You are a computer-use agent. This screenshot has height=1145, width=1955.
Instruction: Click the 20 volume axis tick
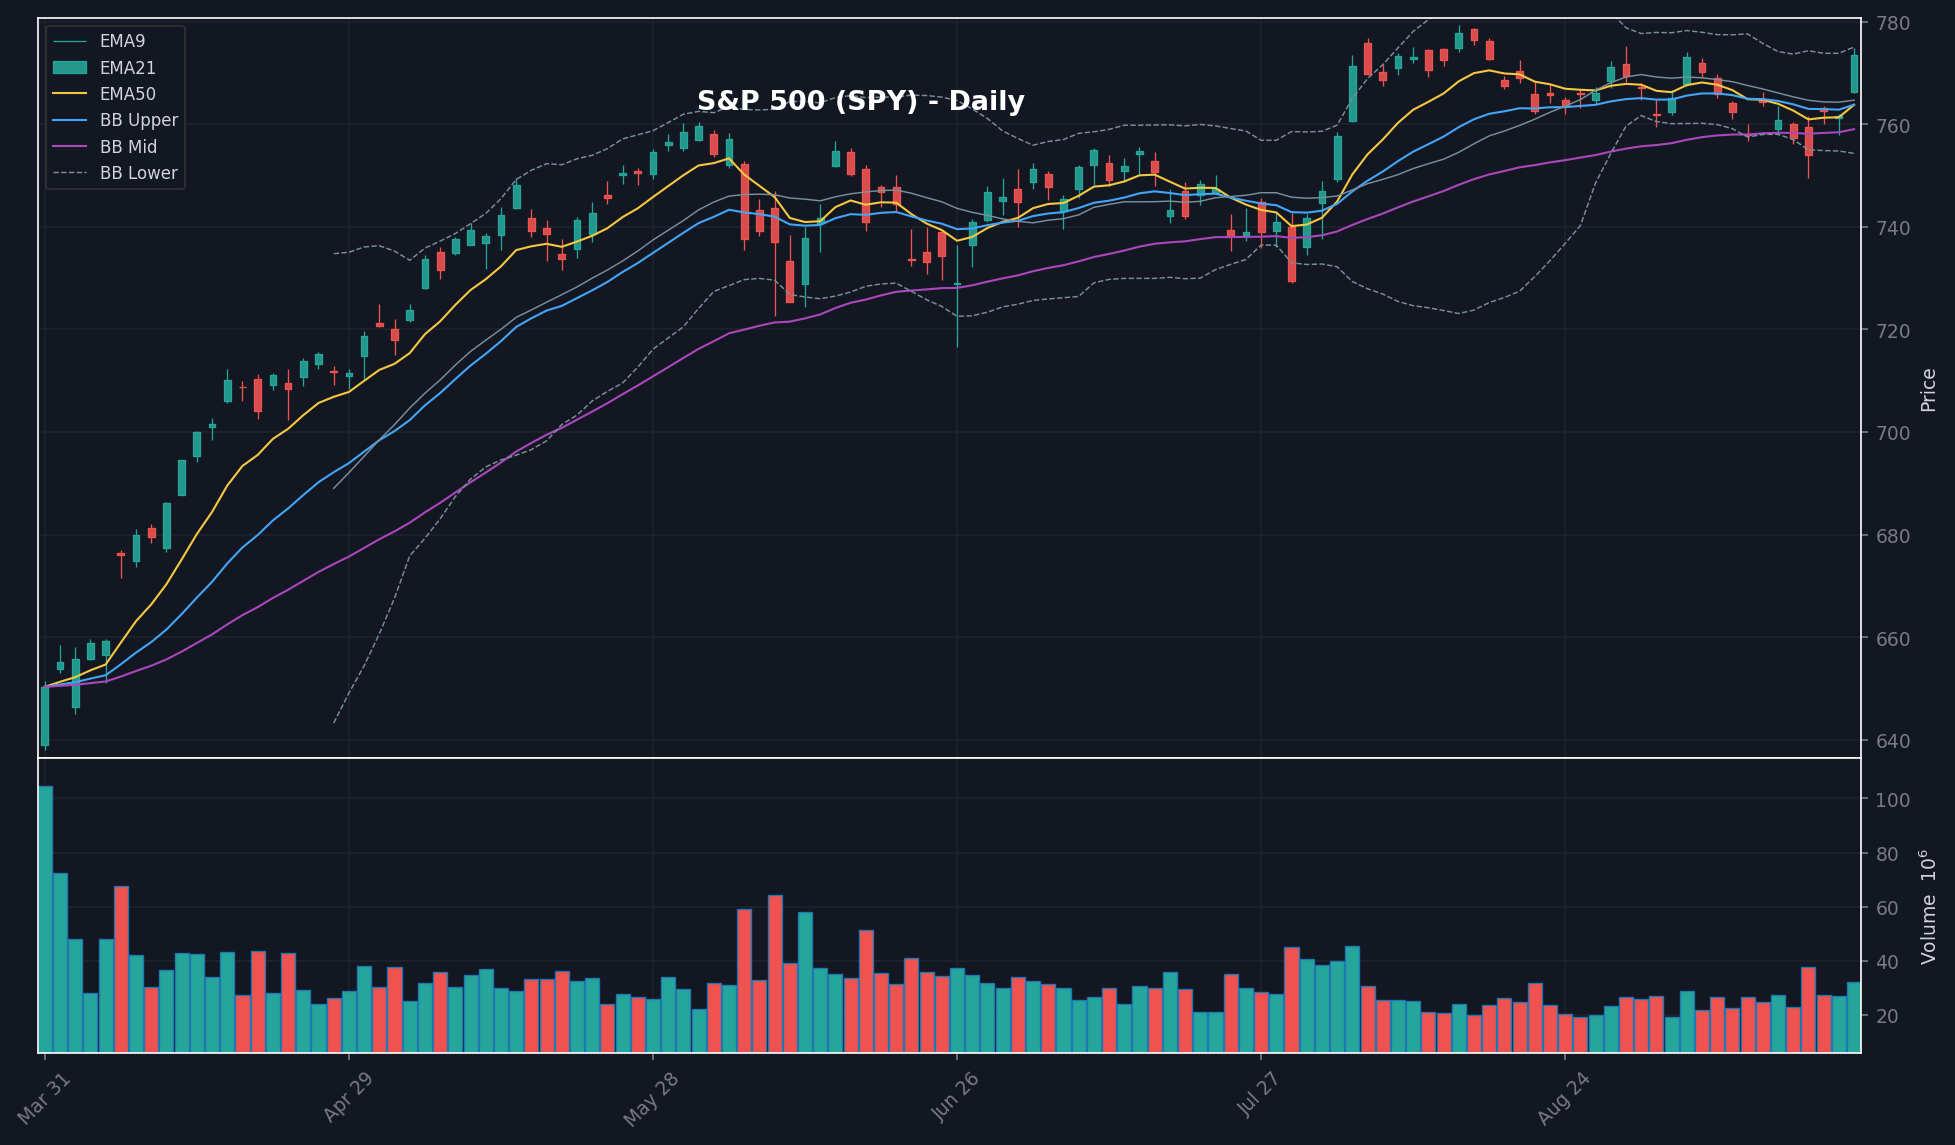click(1887, 1016)
